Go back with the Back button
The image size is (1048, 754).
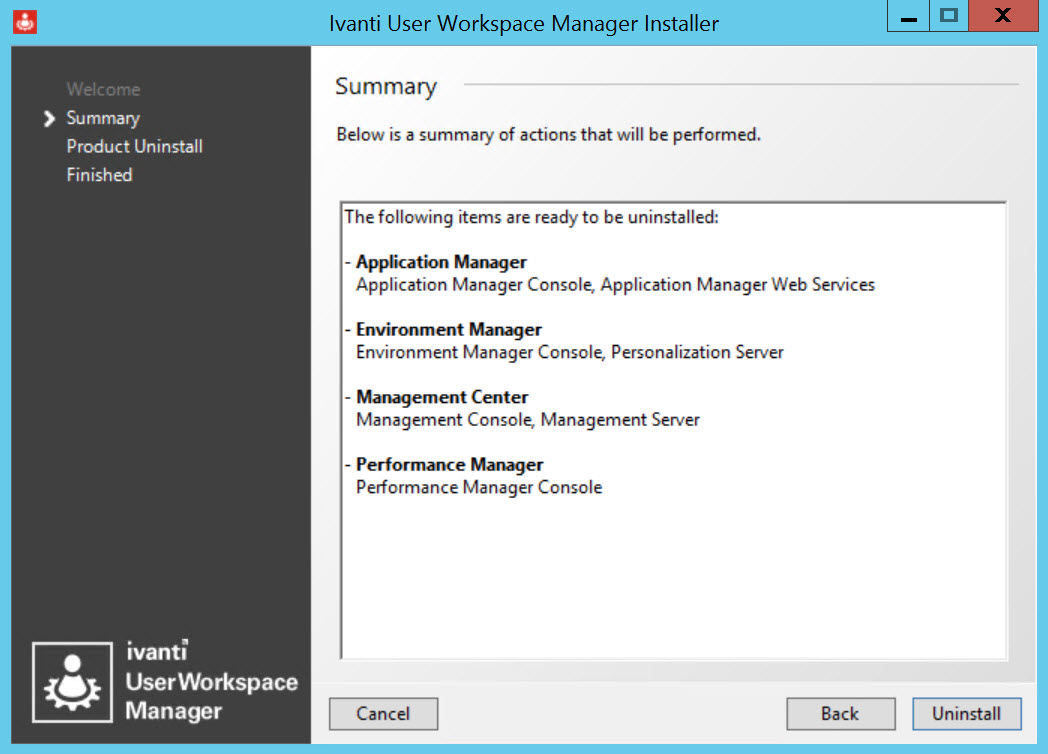pyautogui.click(x=840, y=713)
